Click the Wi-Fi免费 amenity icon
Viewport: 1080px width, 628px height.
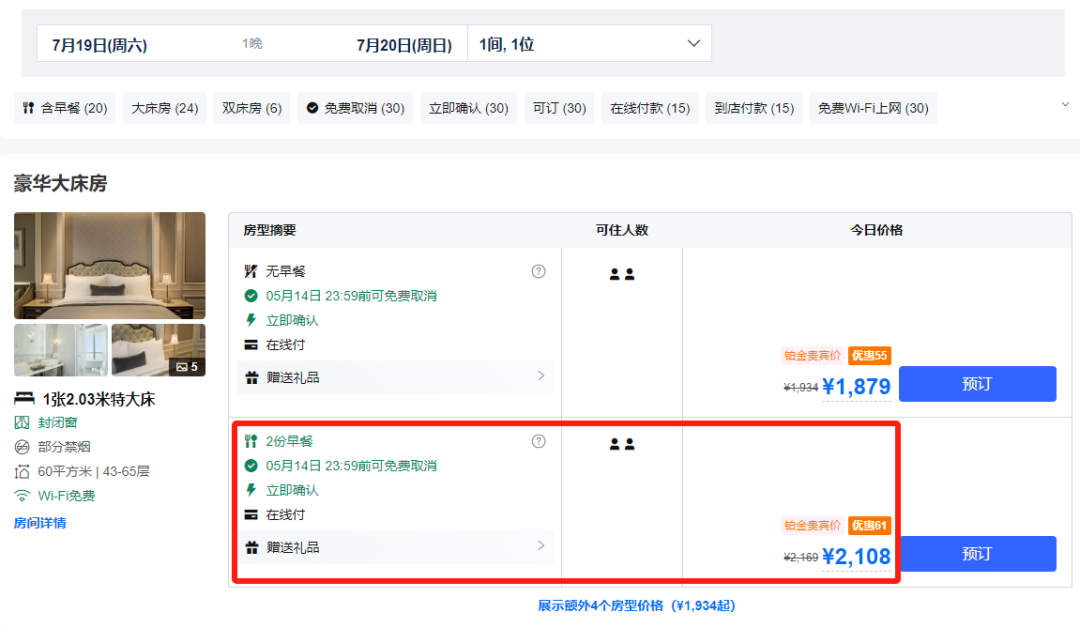tap(22, 496)
